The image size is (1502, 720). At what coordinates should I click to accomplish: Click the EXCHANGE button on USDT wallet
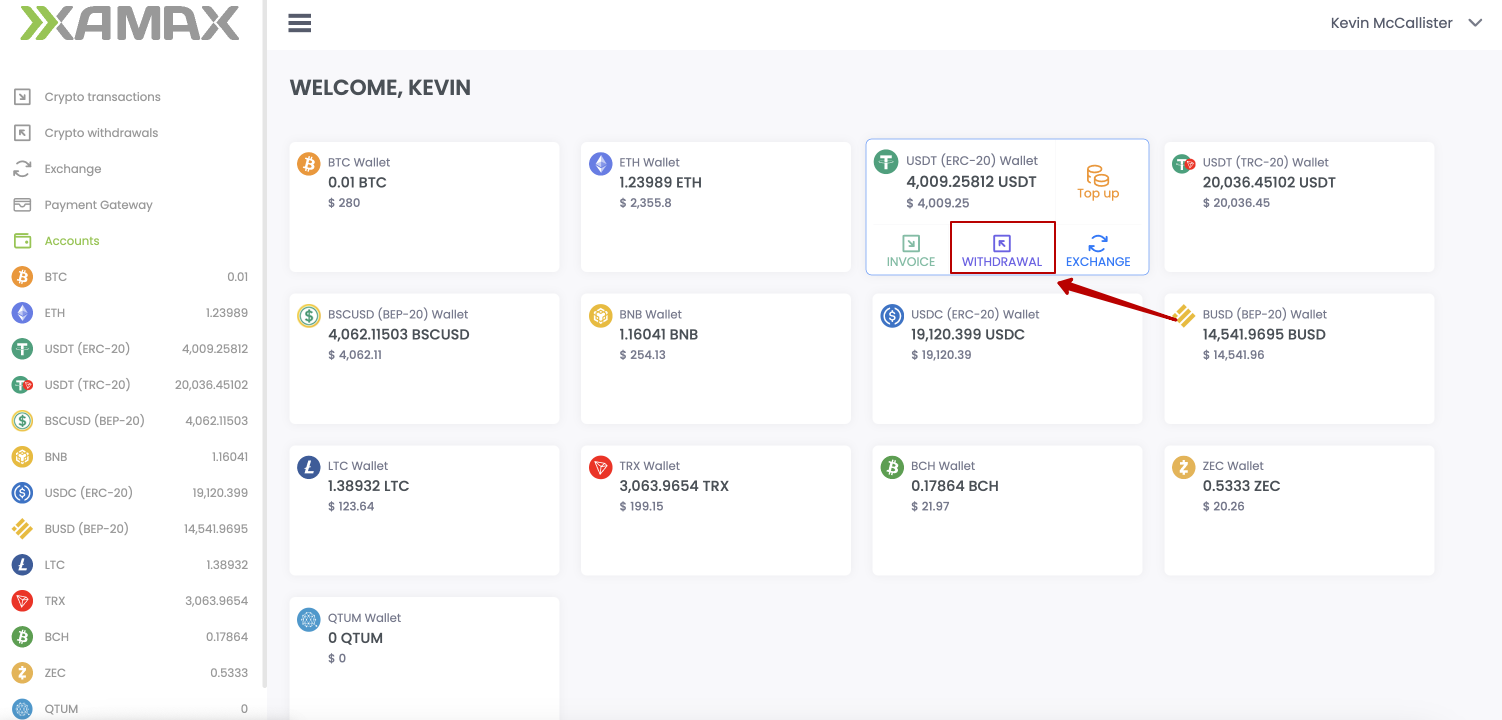coord(1098,252)
